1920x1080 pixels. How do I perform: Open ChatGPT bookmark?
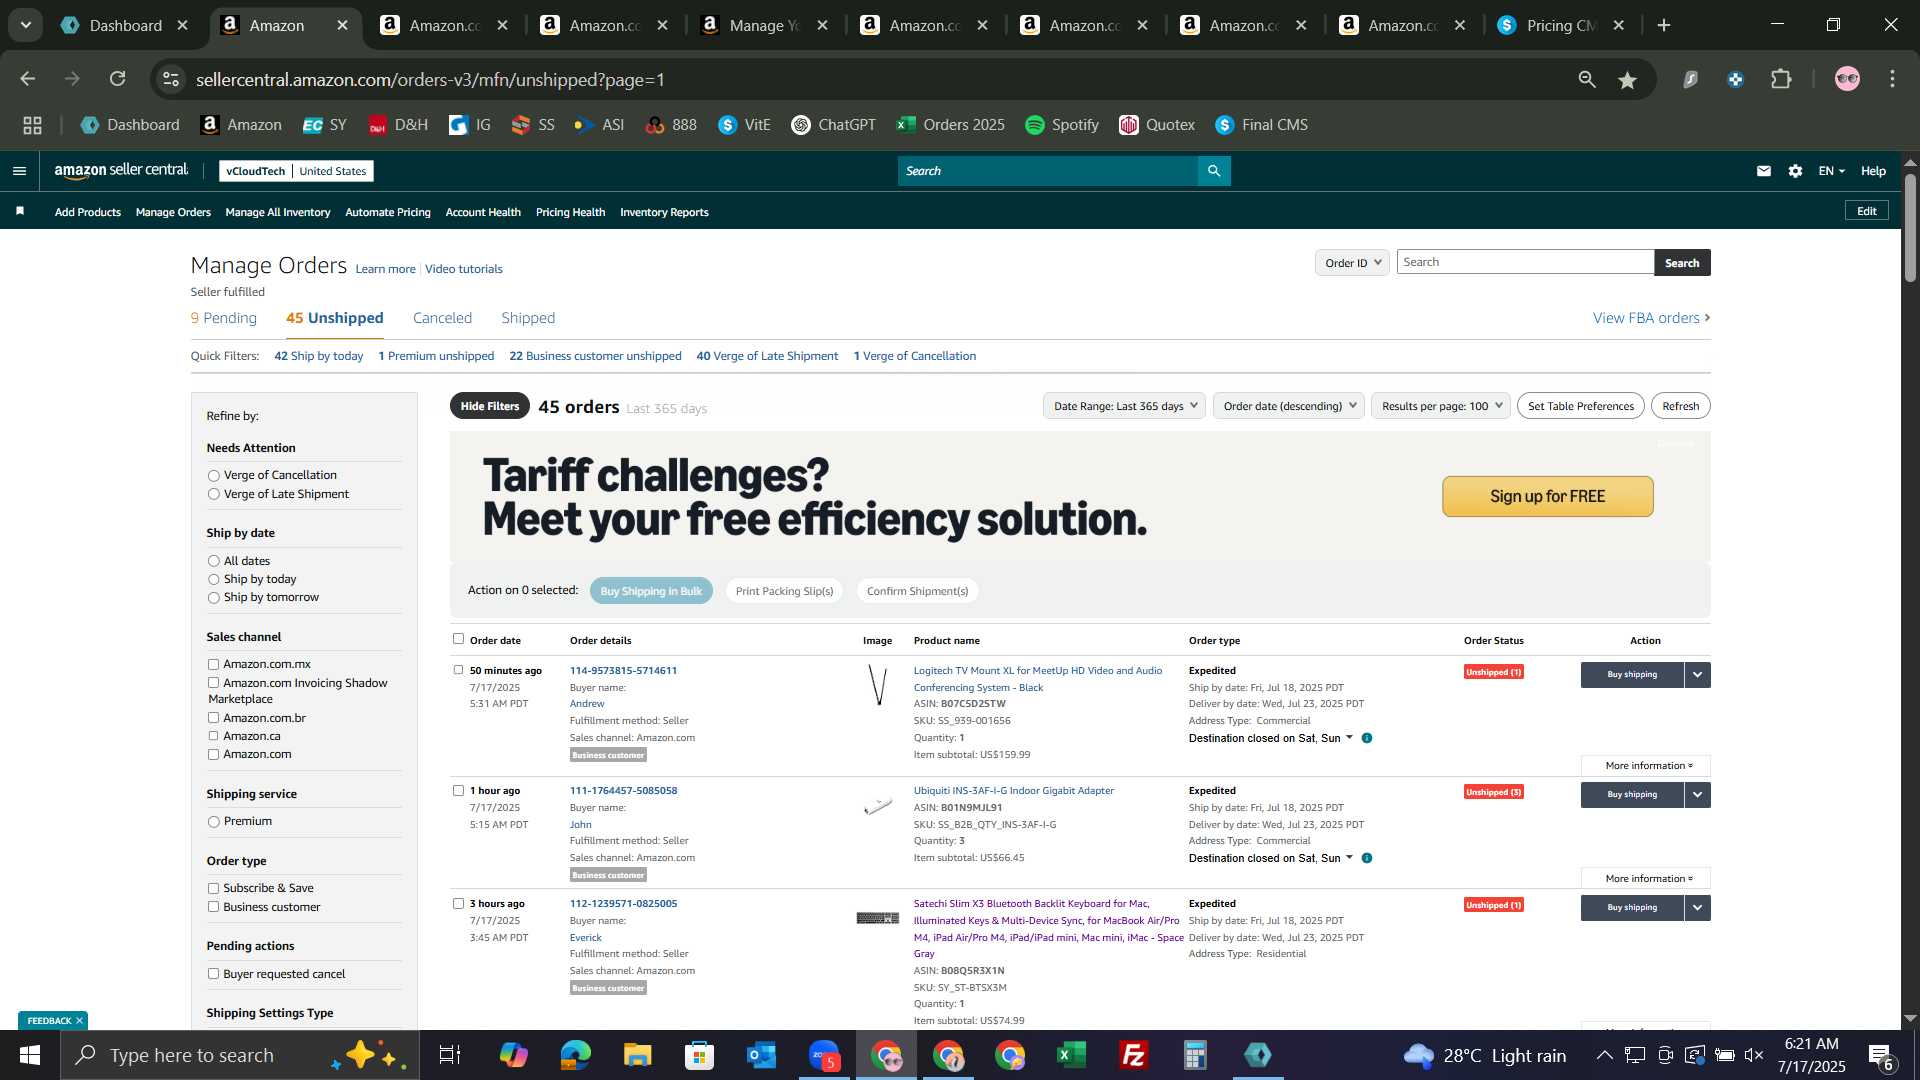tap(833, 125)
